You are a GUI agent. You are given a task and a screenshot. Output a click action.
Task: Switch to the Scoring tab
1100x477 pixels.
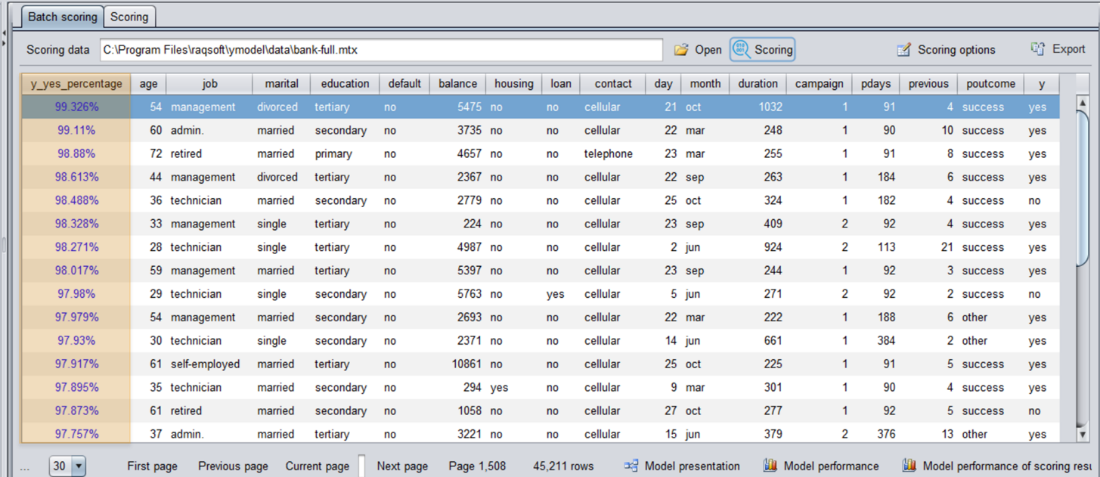(x=129, y=17)
